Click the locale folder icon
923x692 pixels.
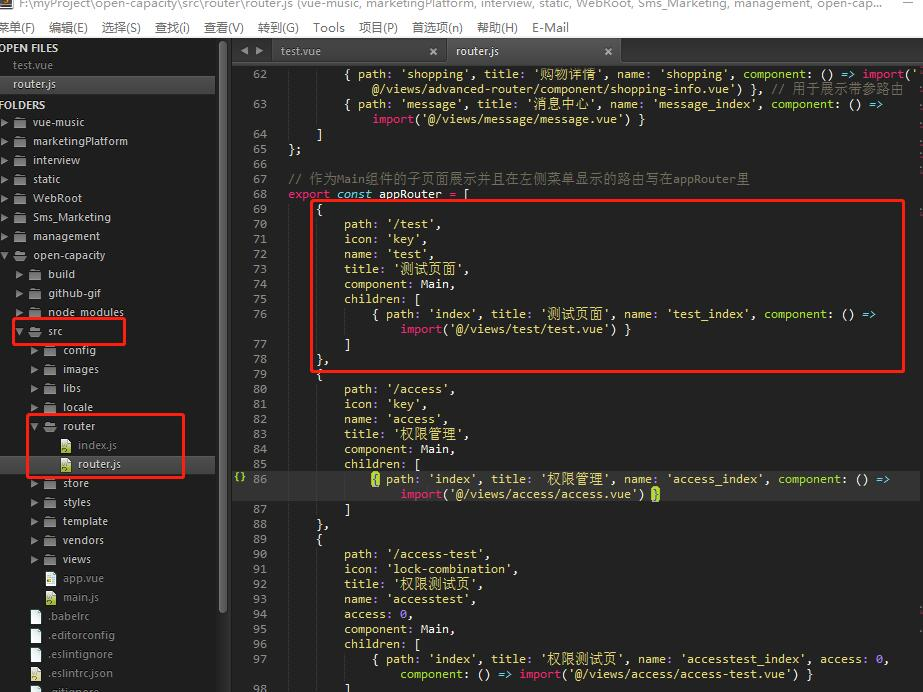point(50,407)
